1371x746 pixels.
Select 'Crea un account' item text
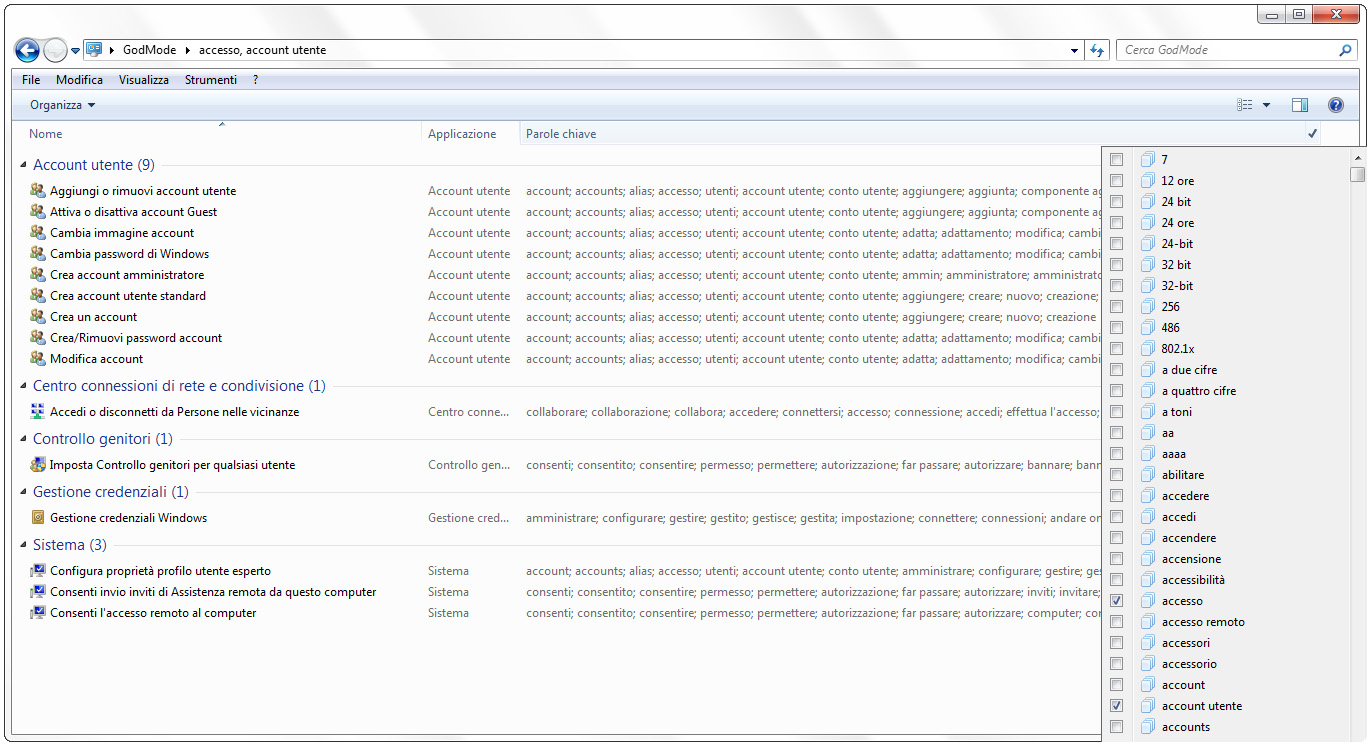click(x=94, y=317)
